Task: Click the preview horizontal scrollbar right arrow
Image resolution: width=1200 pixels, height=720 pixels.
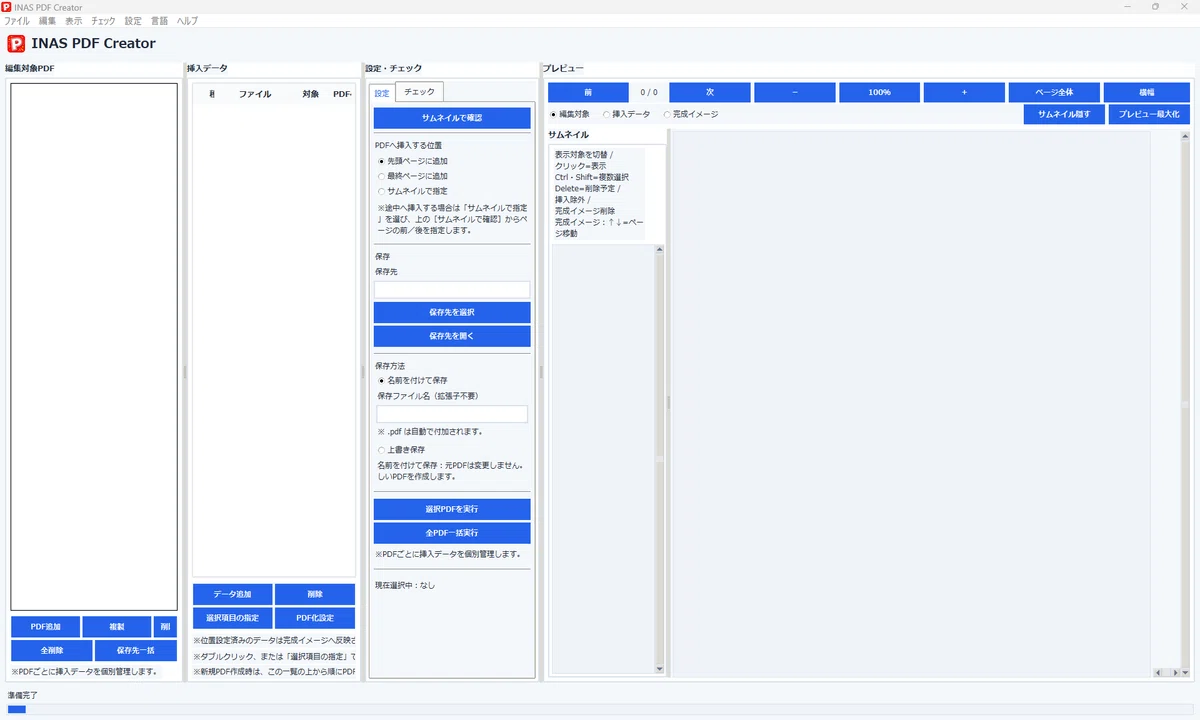Action: click(x=1175, y=673)
